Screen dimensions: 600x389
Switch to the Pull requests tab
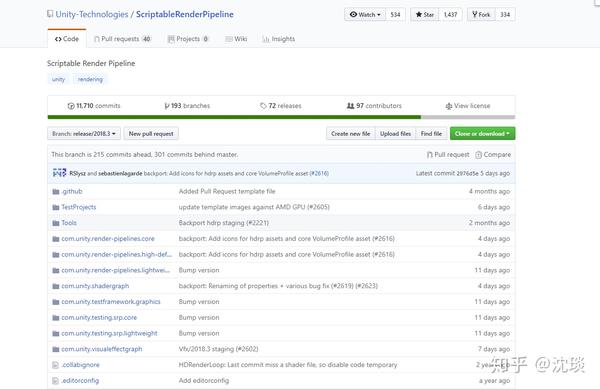click(122, 39)
